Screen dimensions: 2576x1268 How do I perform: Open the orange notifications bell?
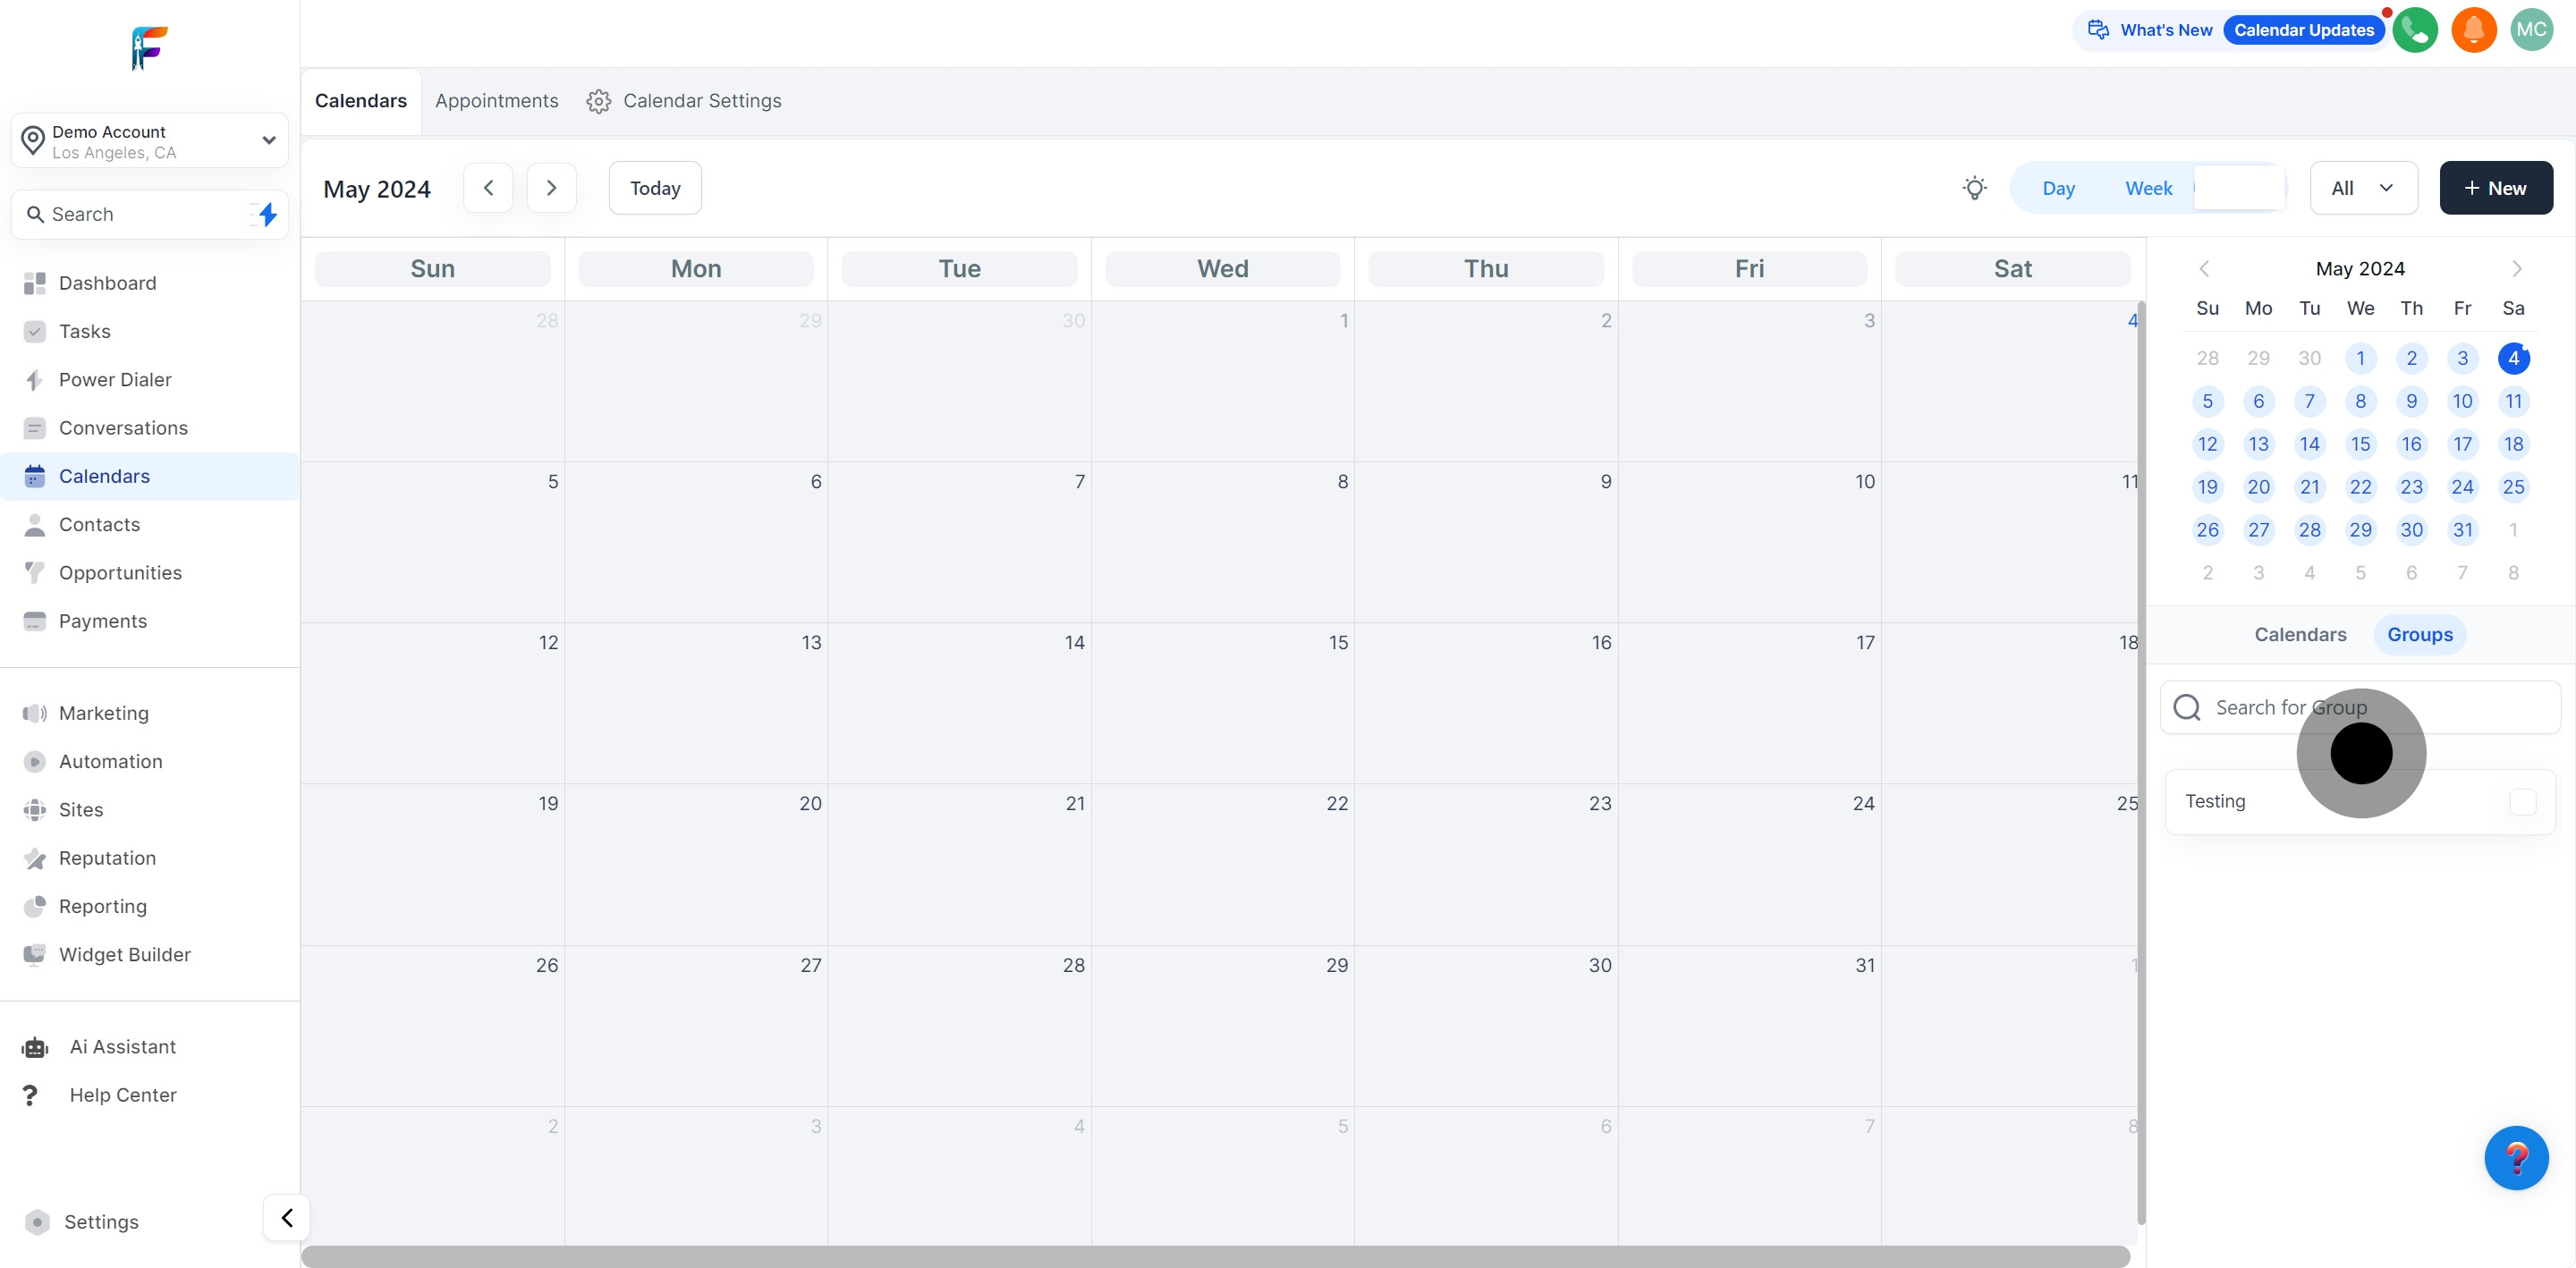coord(2473,30)
